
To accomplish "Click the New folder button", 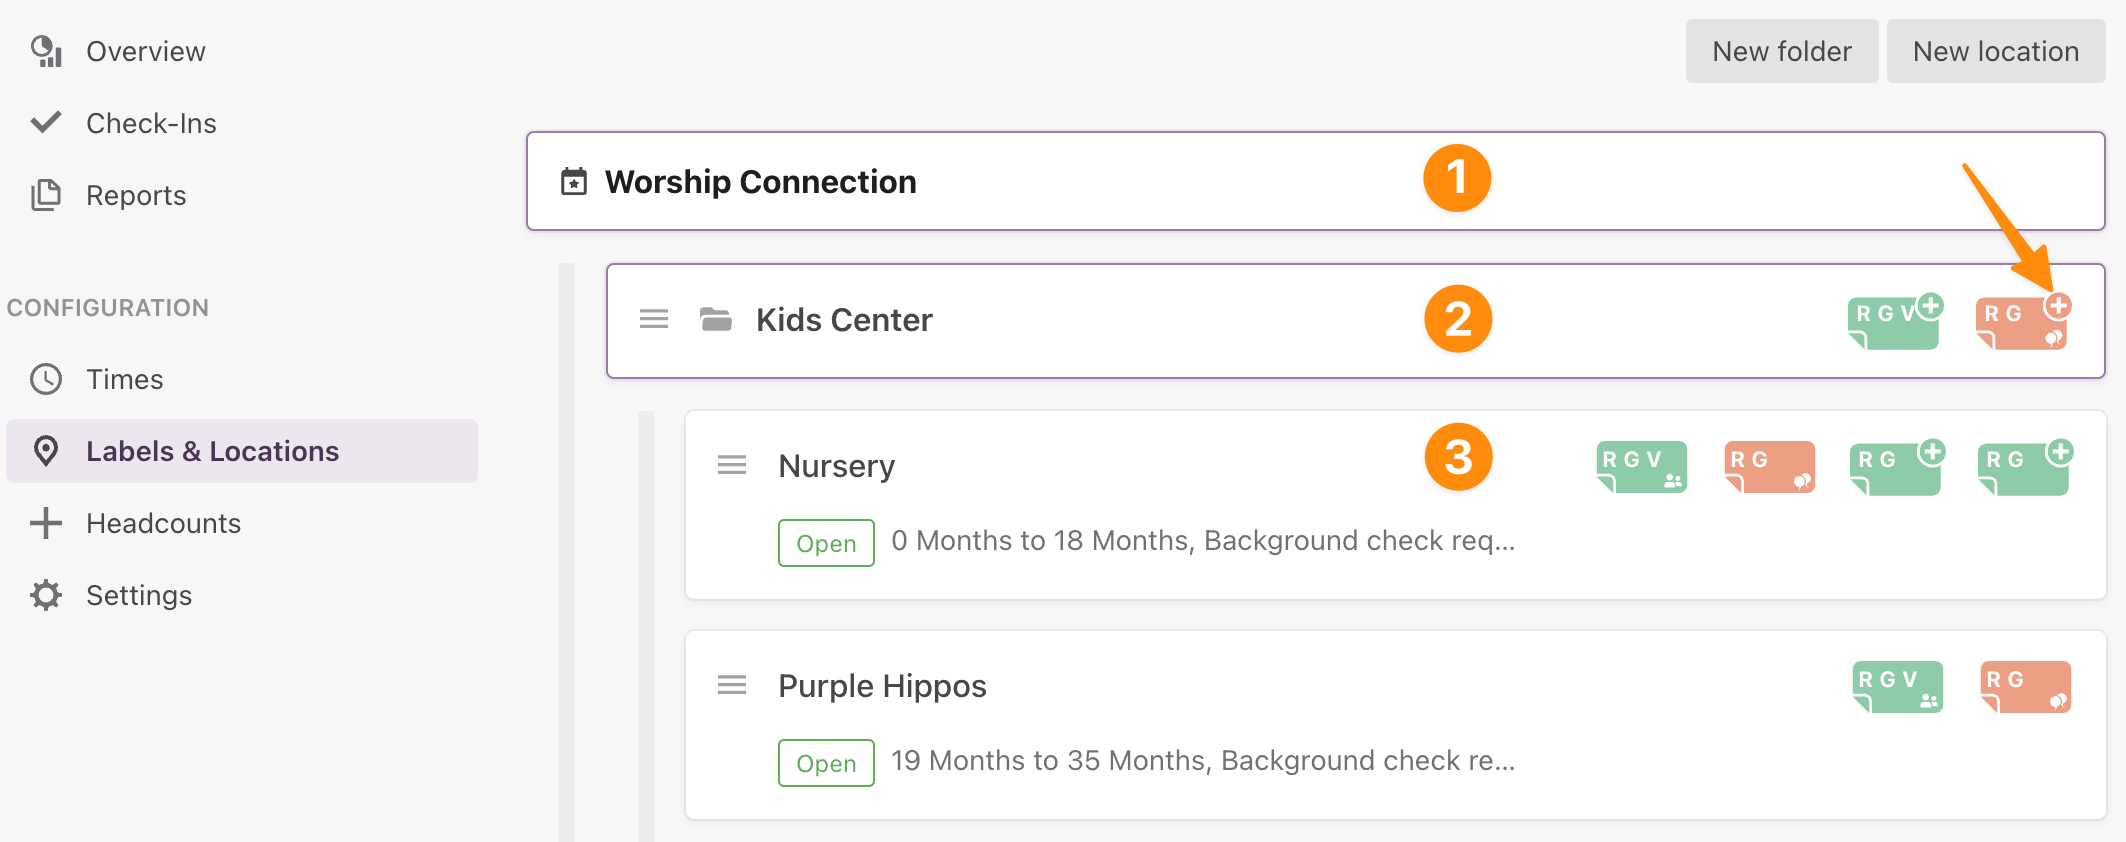I will pos(1781,51).
